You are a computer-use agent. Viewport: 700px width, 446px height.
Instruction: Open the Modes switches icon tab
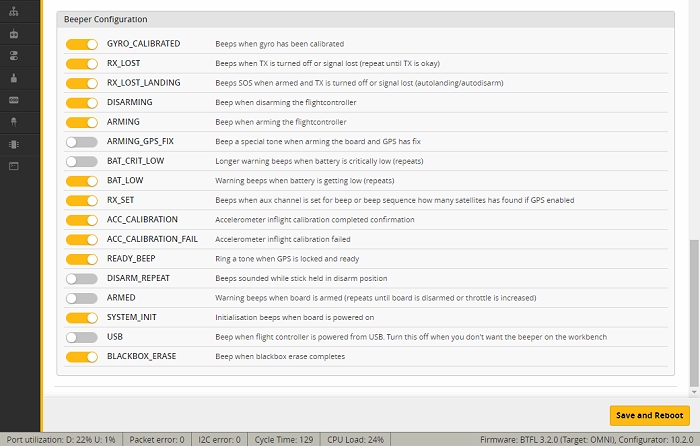point(14,56)
